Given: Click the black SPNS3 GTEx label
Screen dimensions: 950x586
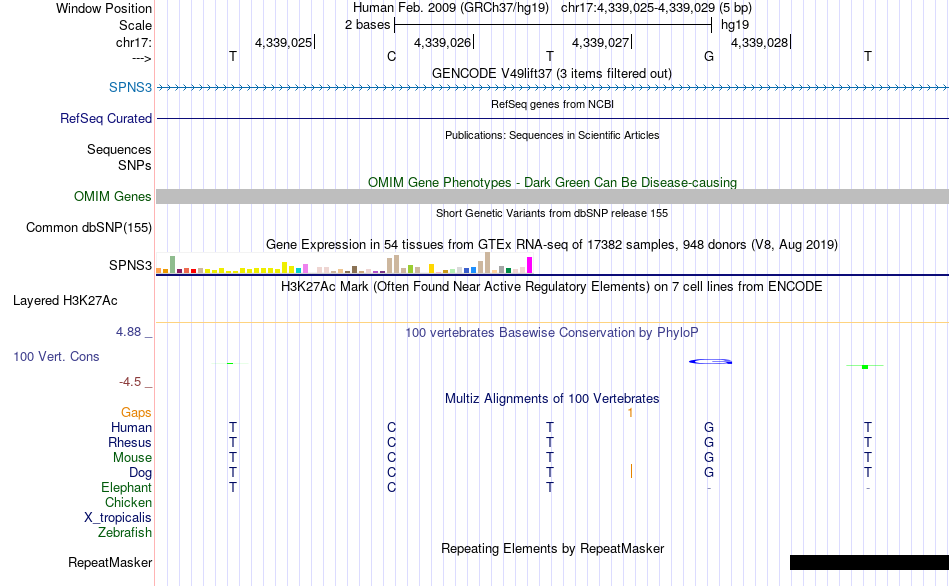Looking at the screenshot, I should (x=130, y=265).
